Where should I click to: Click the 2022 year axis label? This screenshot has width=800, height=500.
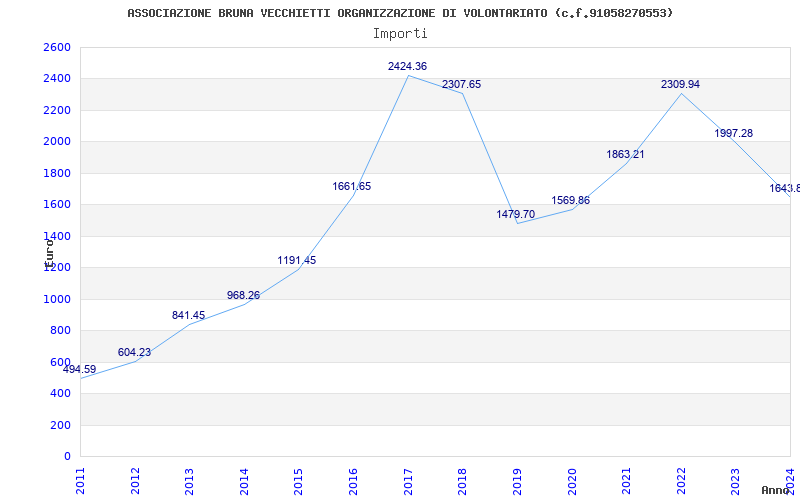click(x=681, y=481)
